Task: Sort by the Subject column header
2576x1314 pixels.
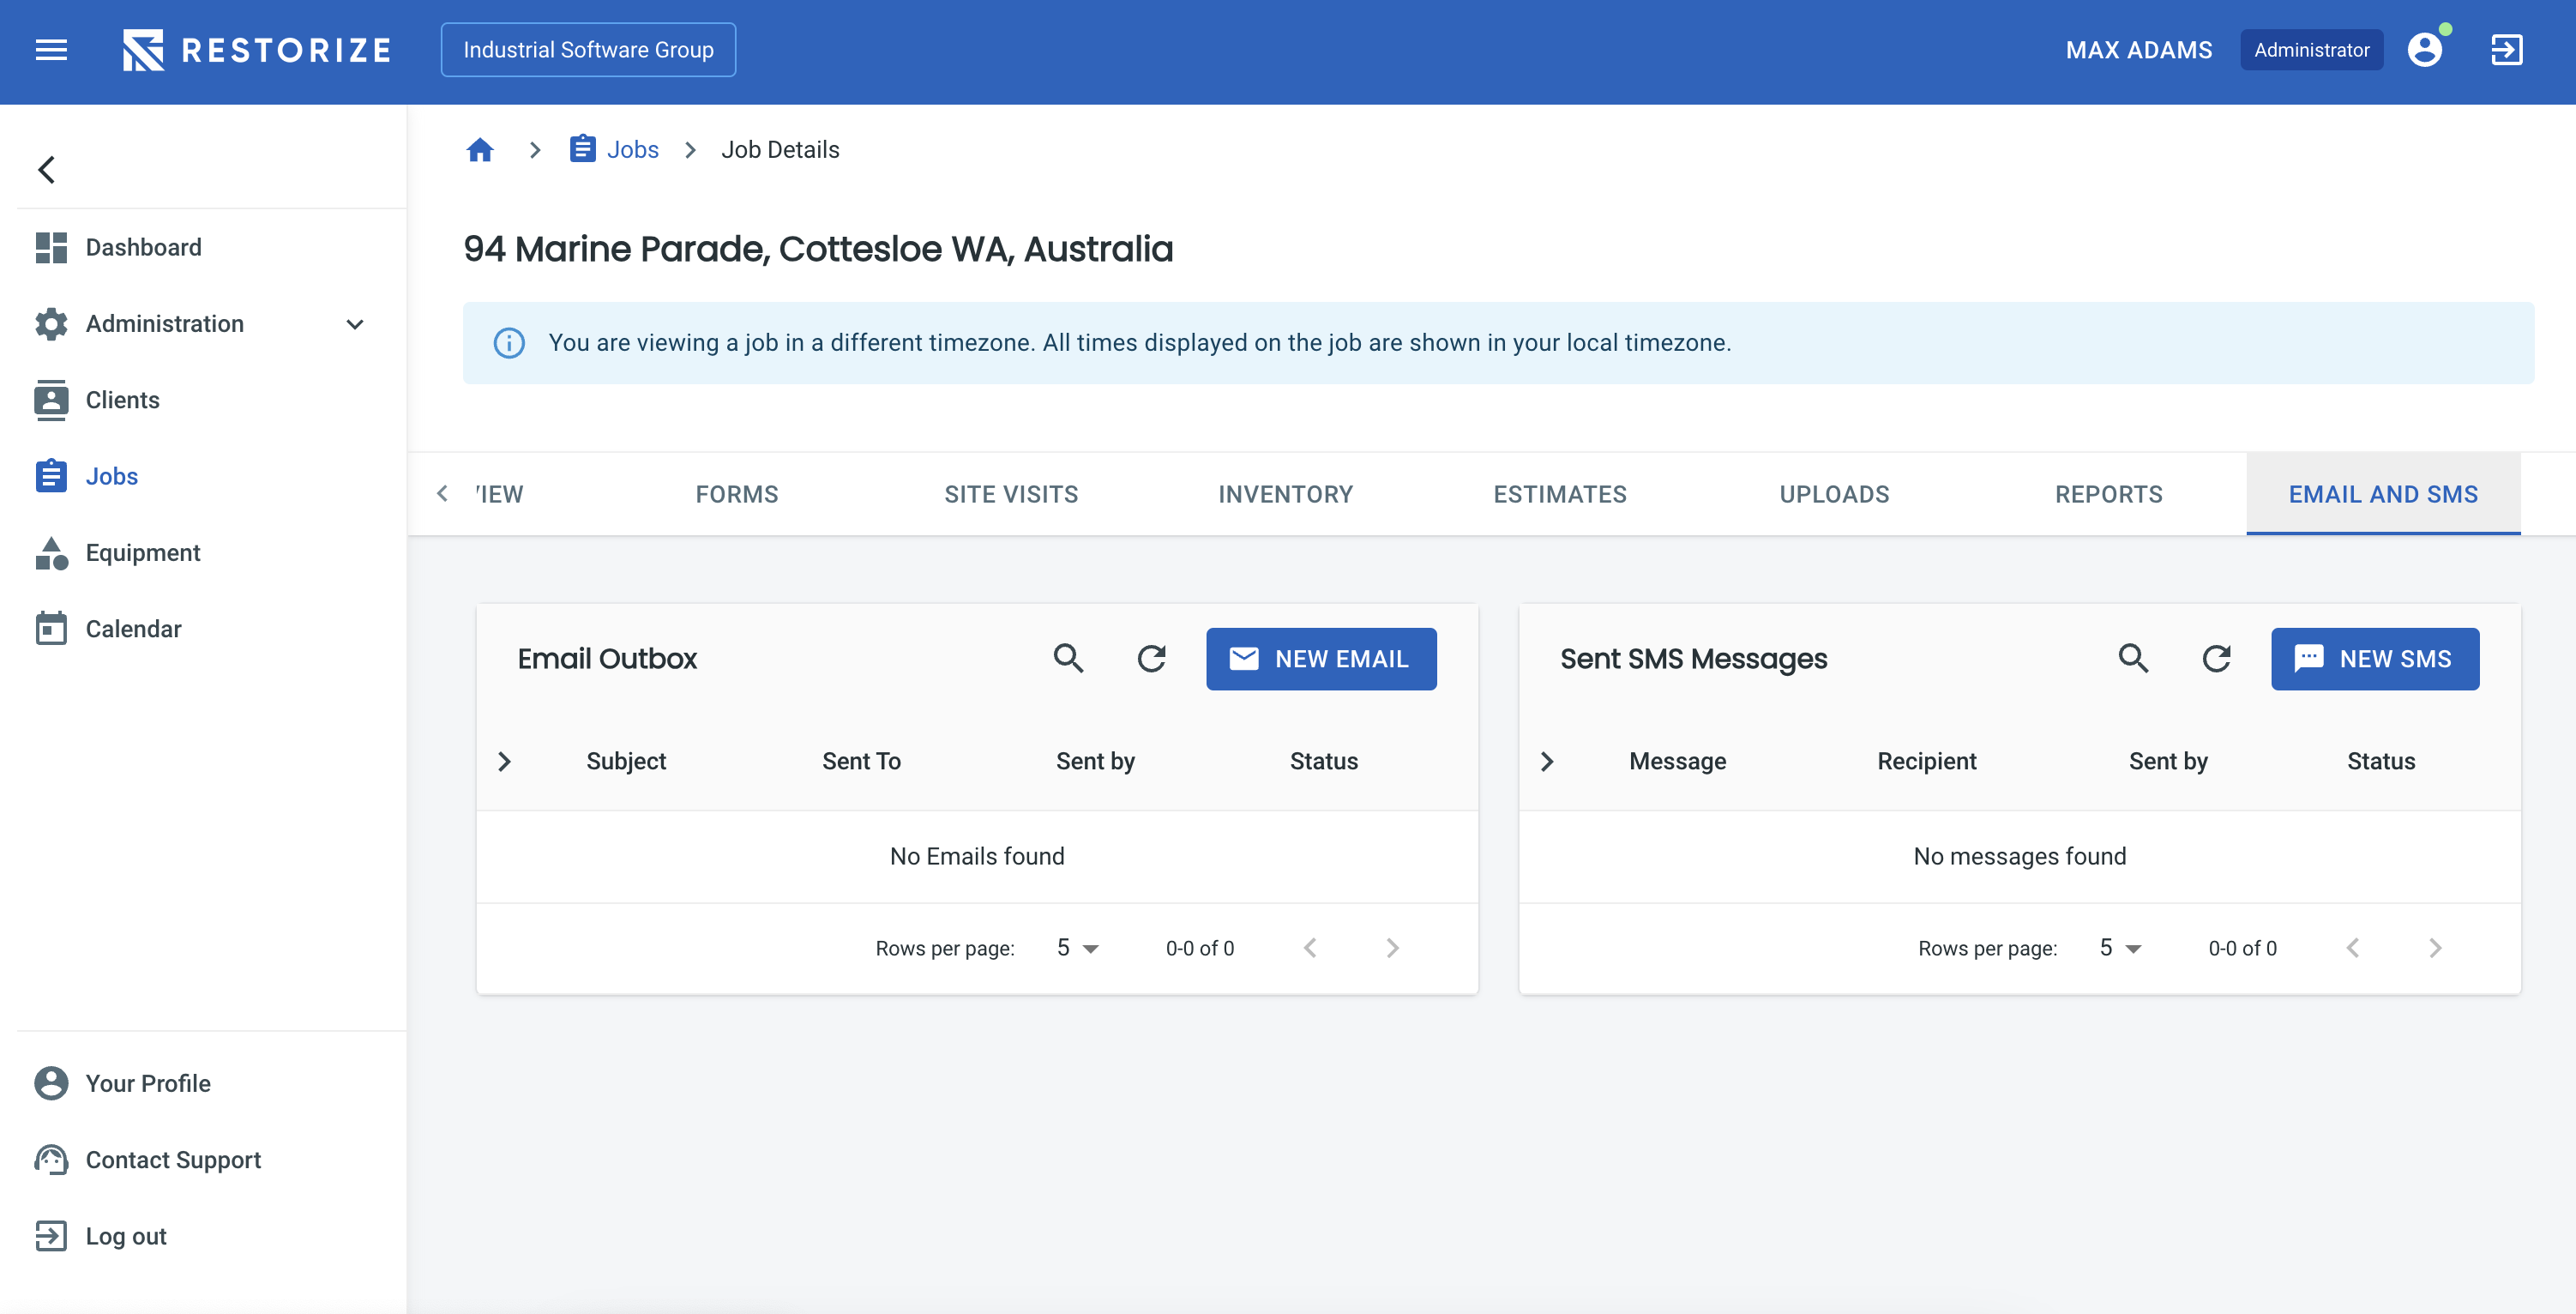Action: coord(626,761)
